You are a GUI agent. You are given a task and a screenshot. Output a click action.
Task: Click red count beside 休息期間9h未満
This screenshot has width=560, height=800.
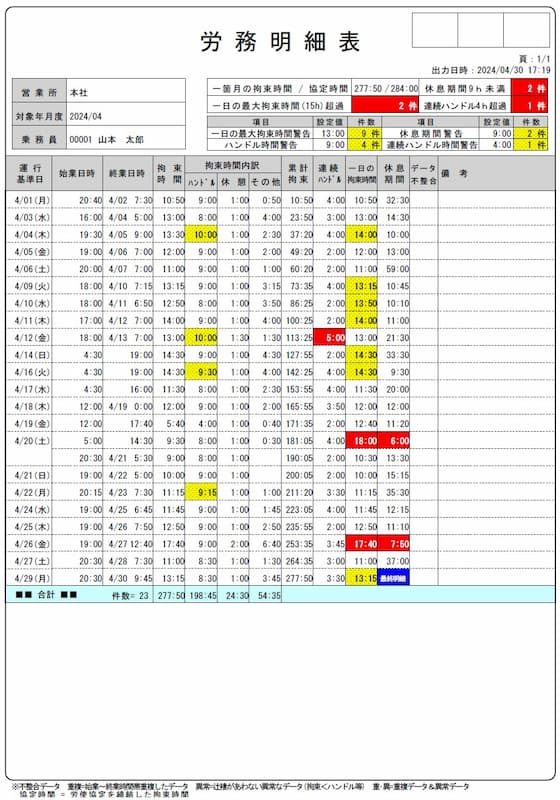[529, 88]
